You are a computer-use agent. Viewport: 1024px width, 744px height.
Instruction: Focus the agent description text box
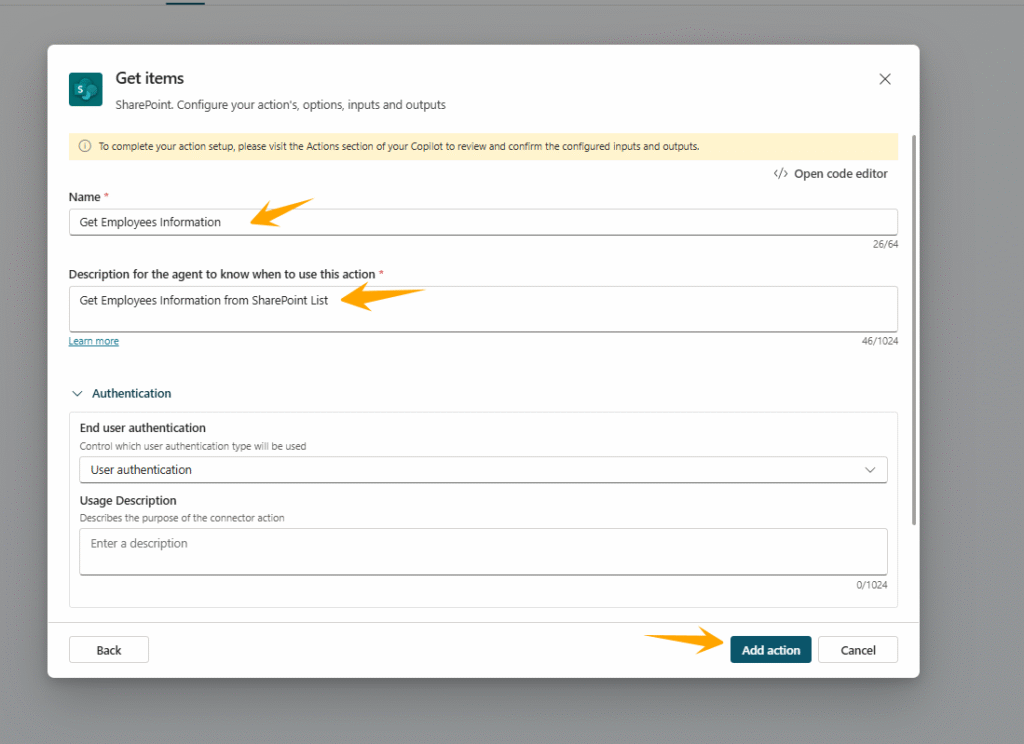point(482,308)
